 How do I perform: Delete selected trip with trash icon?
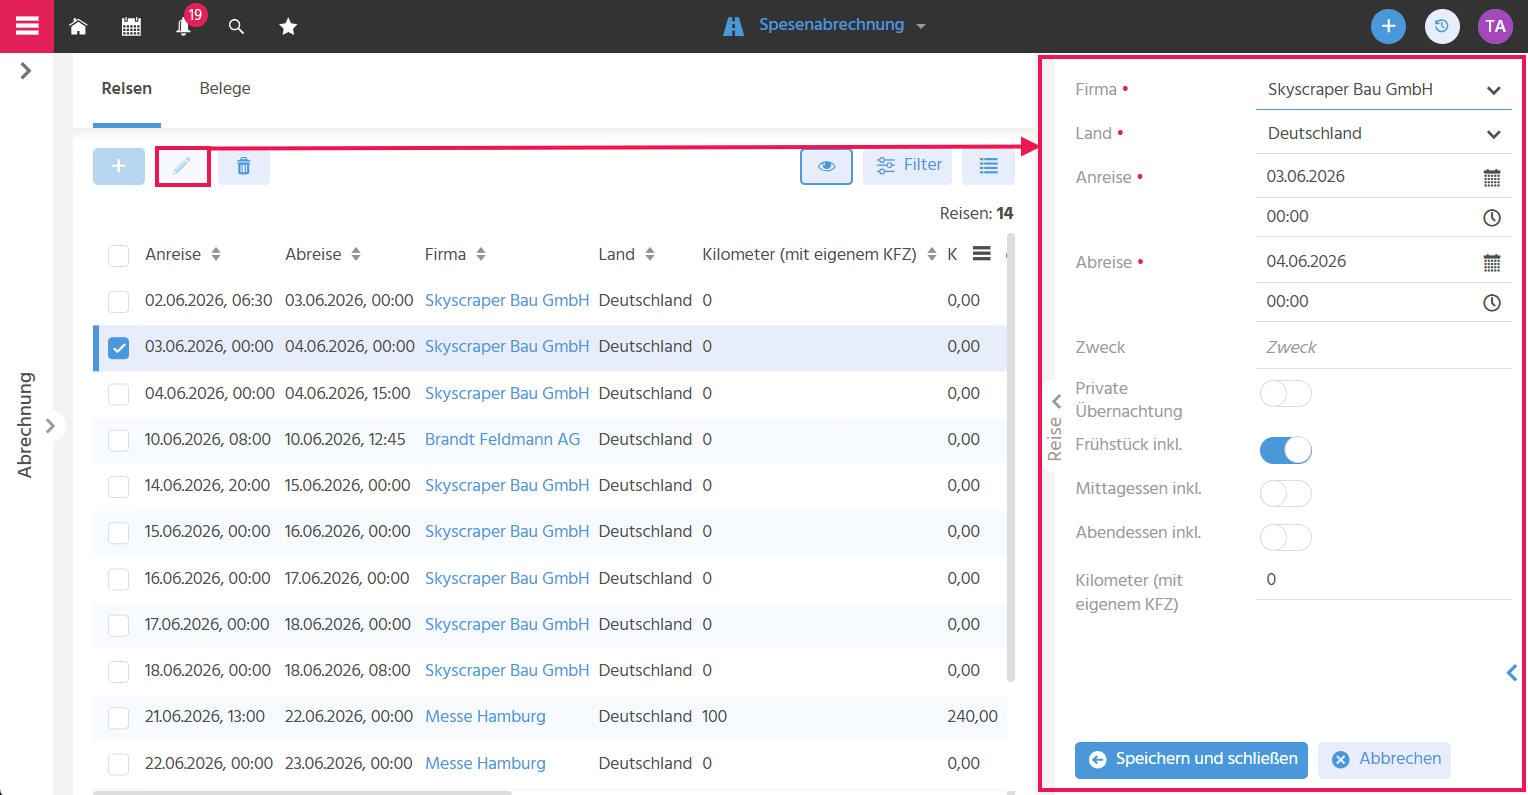pyautogui.click(x=244, y=166)
